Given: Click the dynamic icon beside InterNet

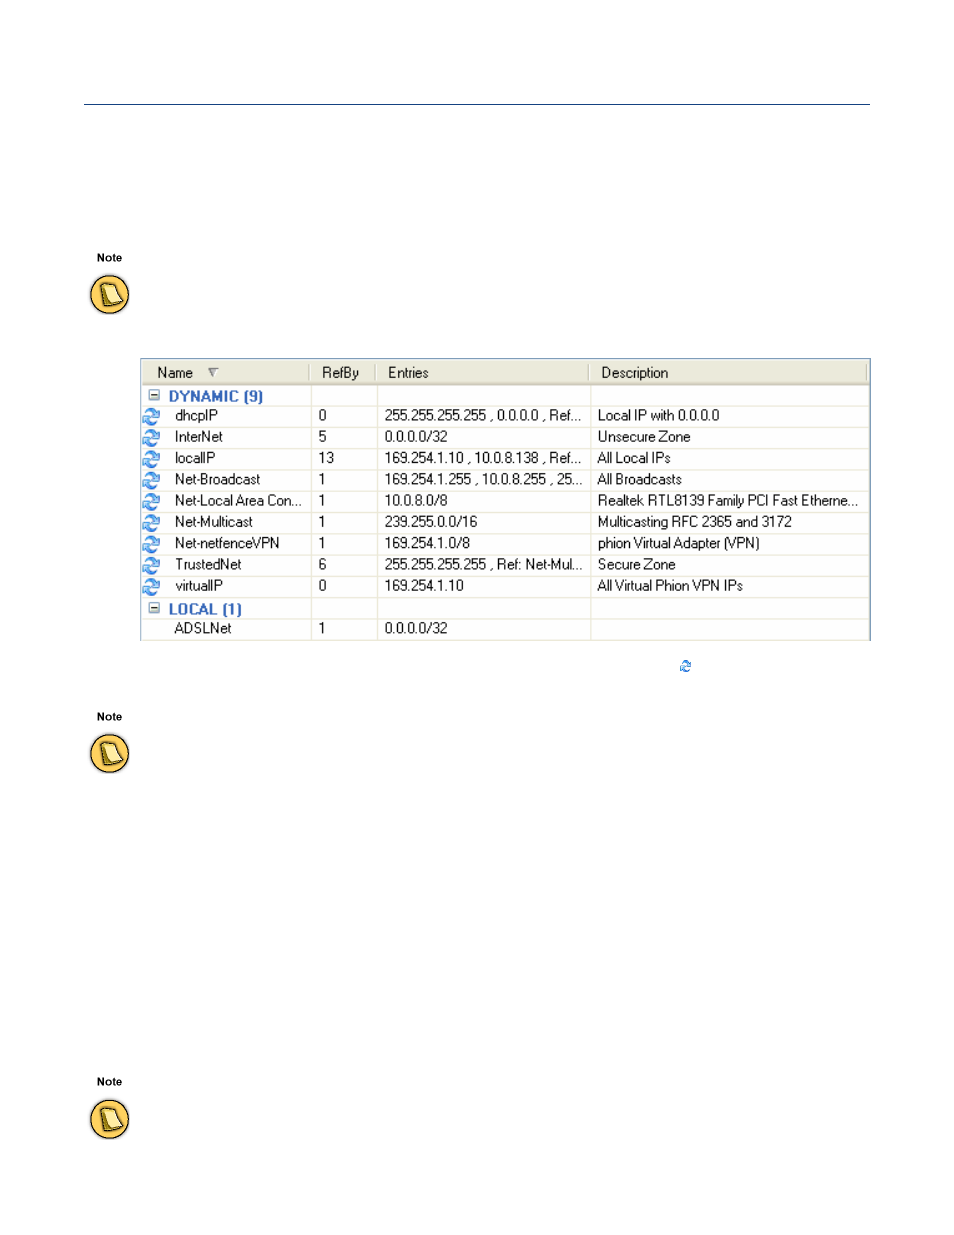Looking at the screenshot, I should (x=151, y=438).
